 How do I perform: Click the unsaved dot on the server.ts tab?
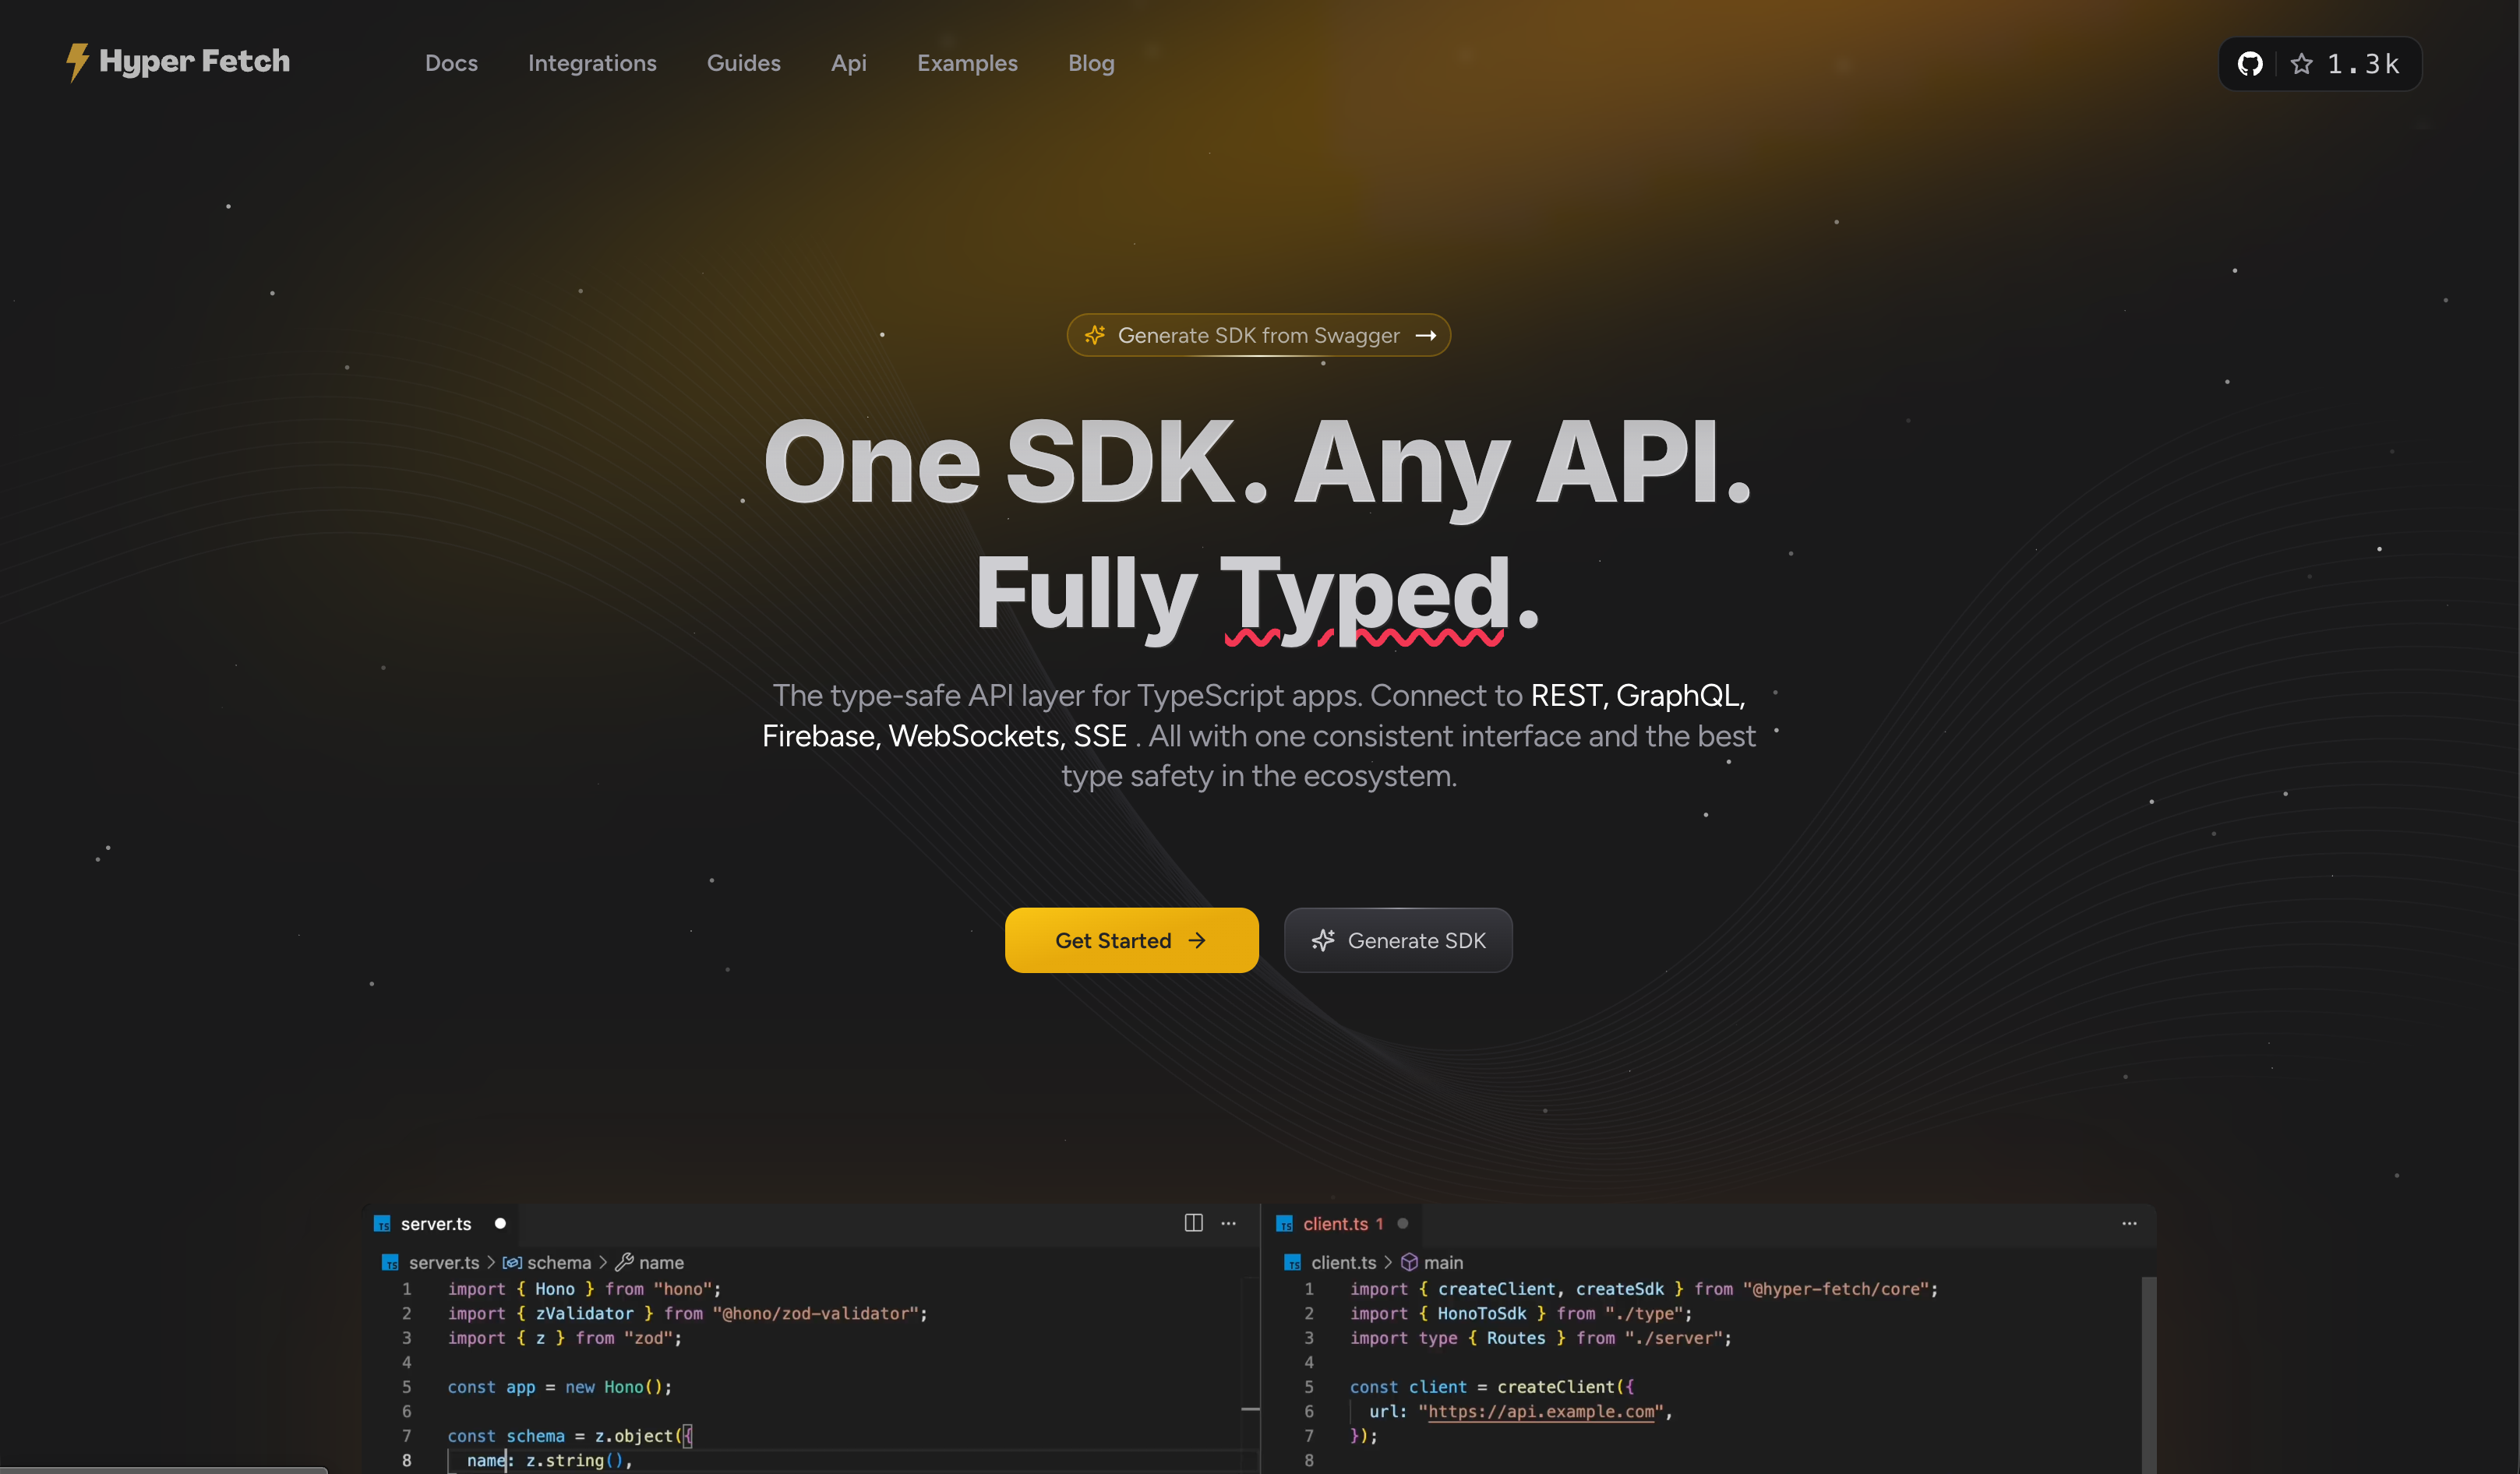coord(500,1223)
